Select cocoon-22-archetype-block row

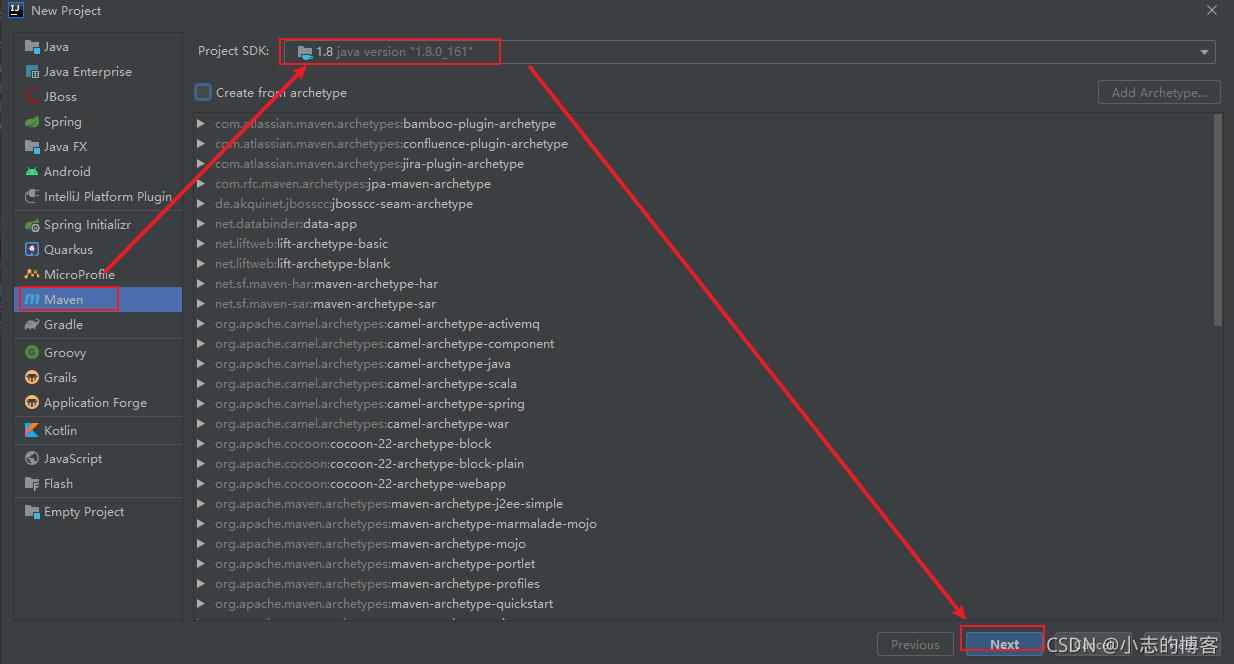tap(702, 444)
